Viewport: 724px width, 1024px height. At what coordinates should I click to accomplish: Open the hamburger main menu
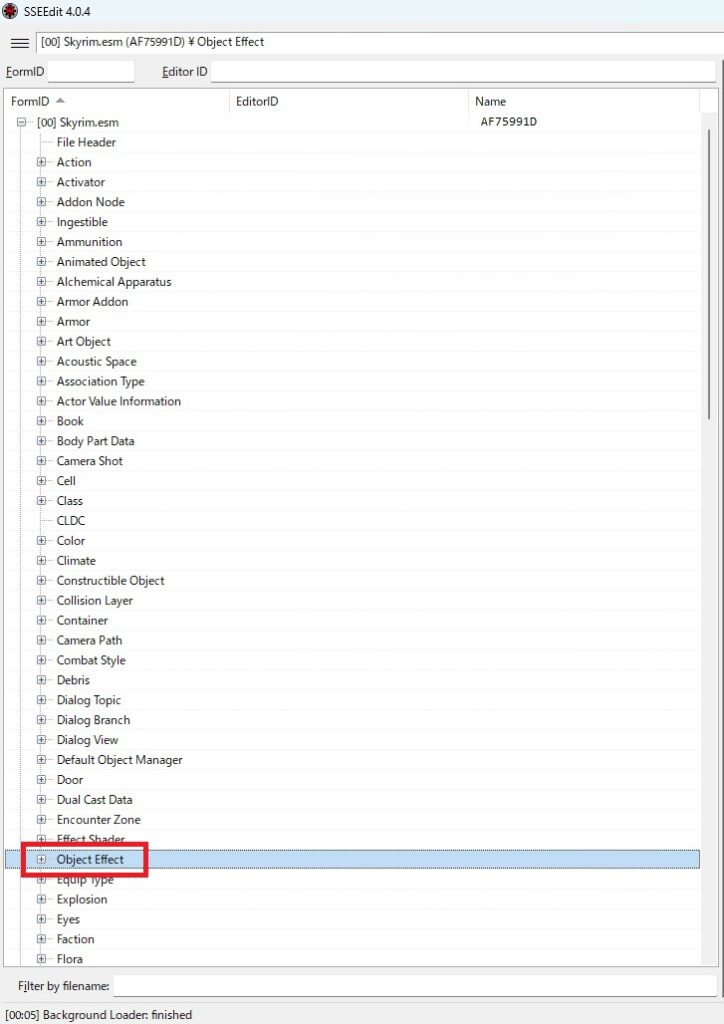point(19,43)
